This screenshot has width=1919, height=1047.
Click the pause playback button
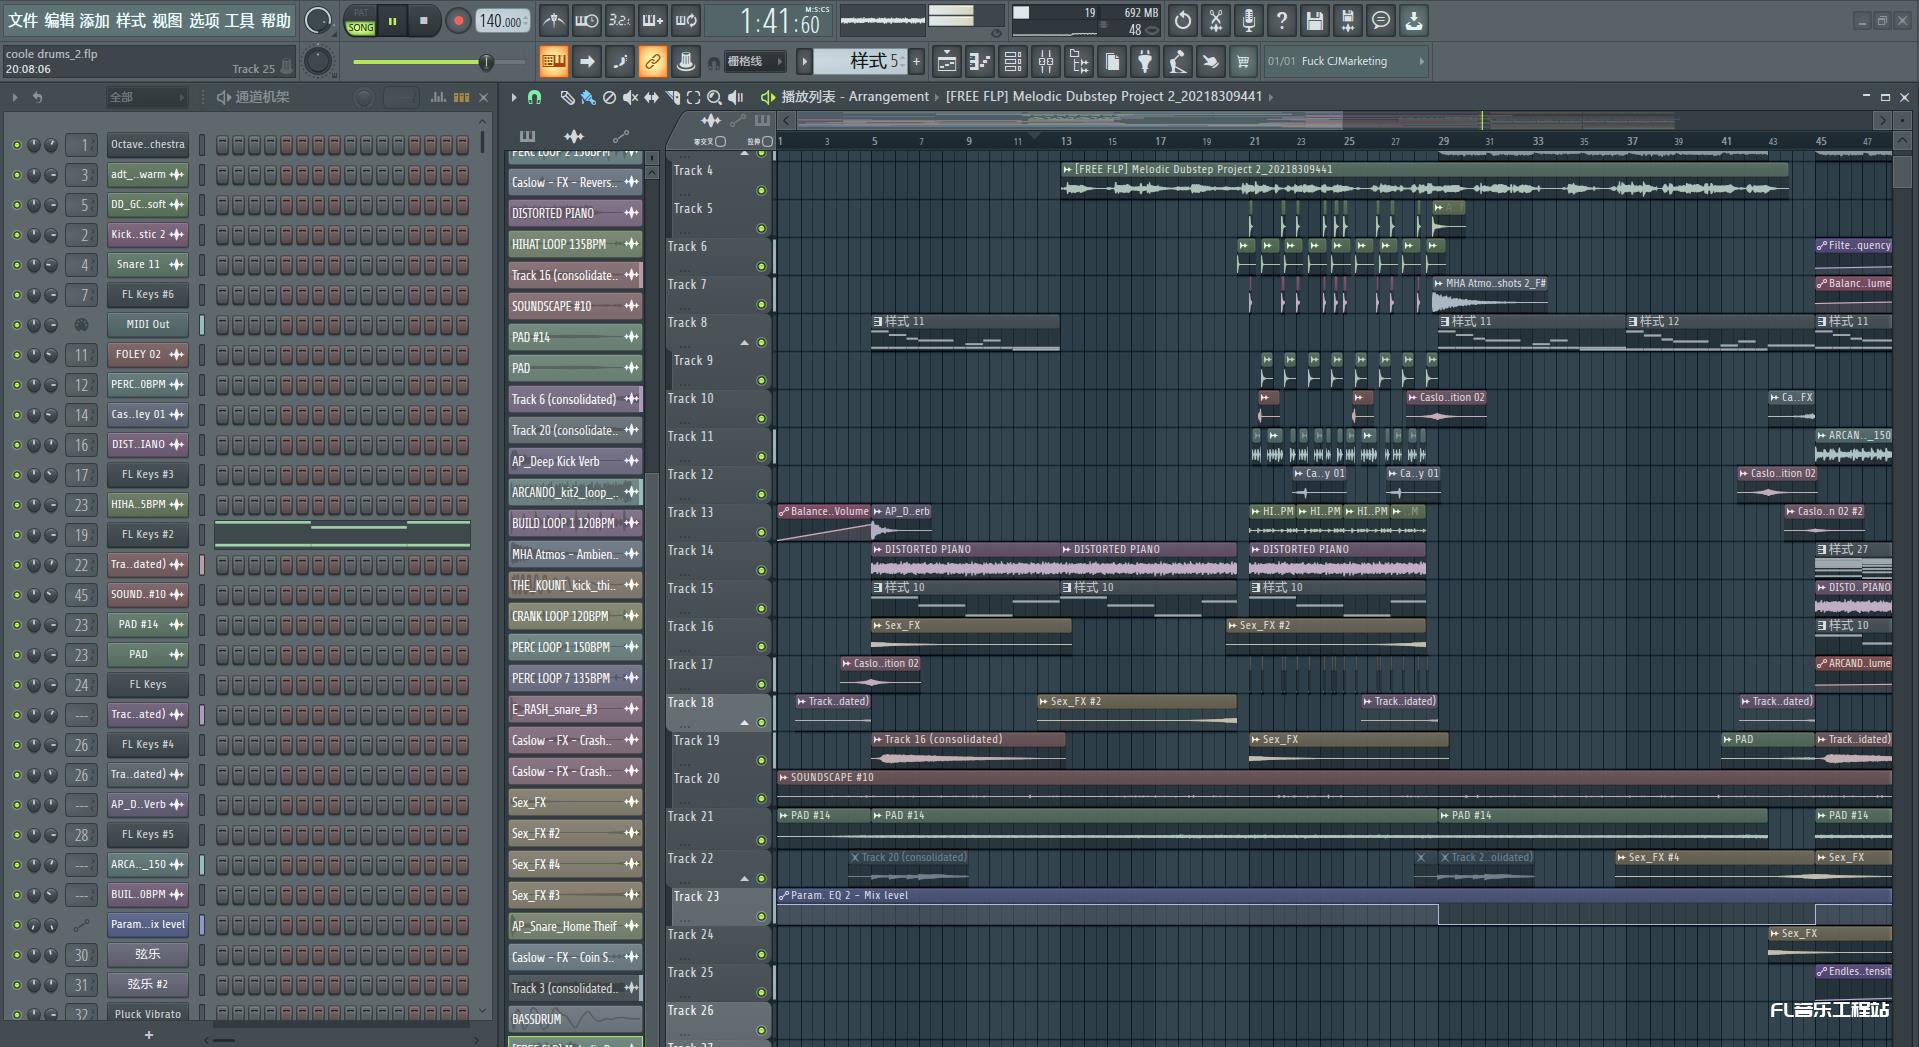pyautogui.click(x=393, y=21)
